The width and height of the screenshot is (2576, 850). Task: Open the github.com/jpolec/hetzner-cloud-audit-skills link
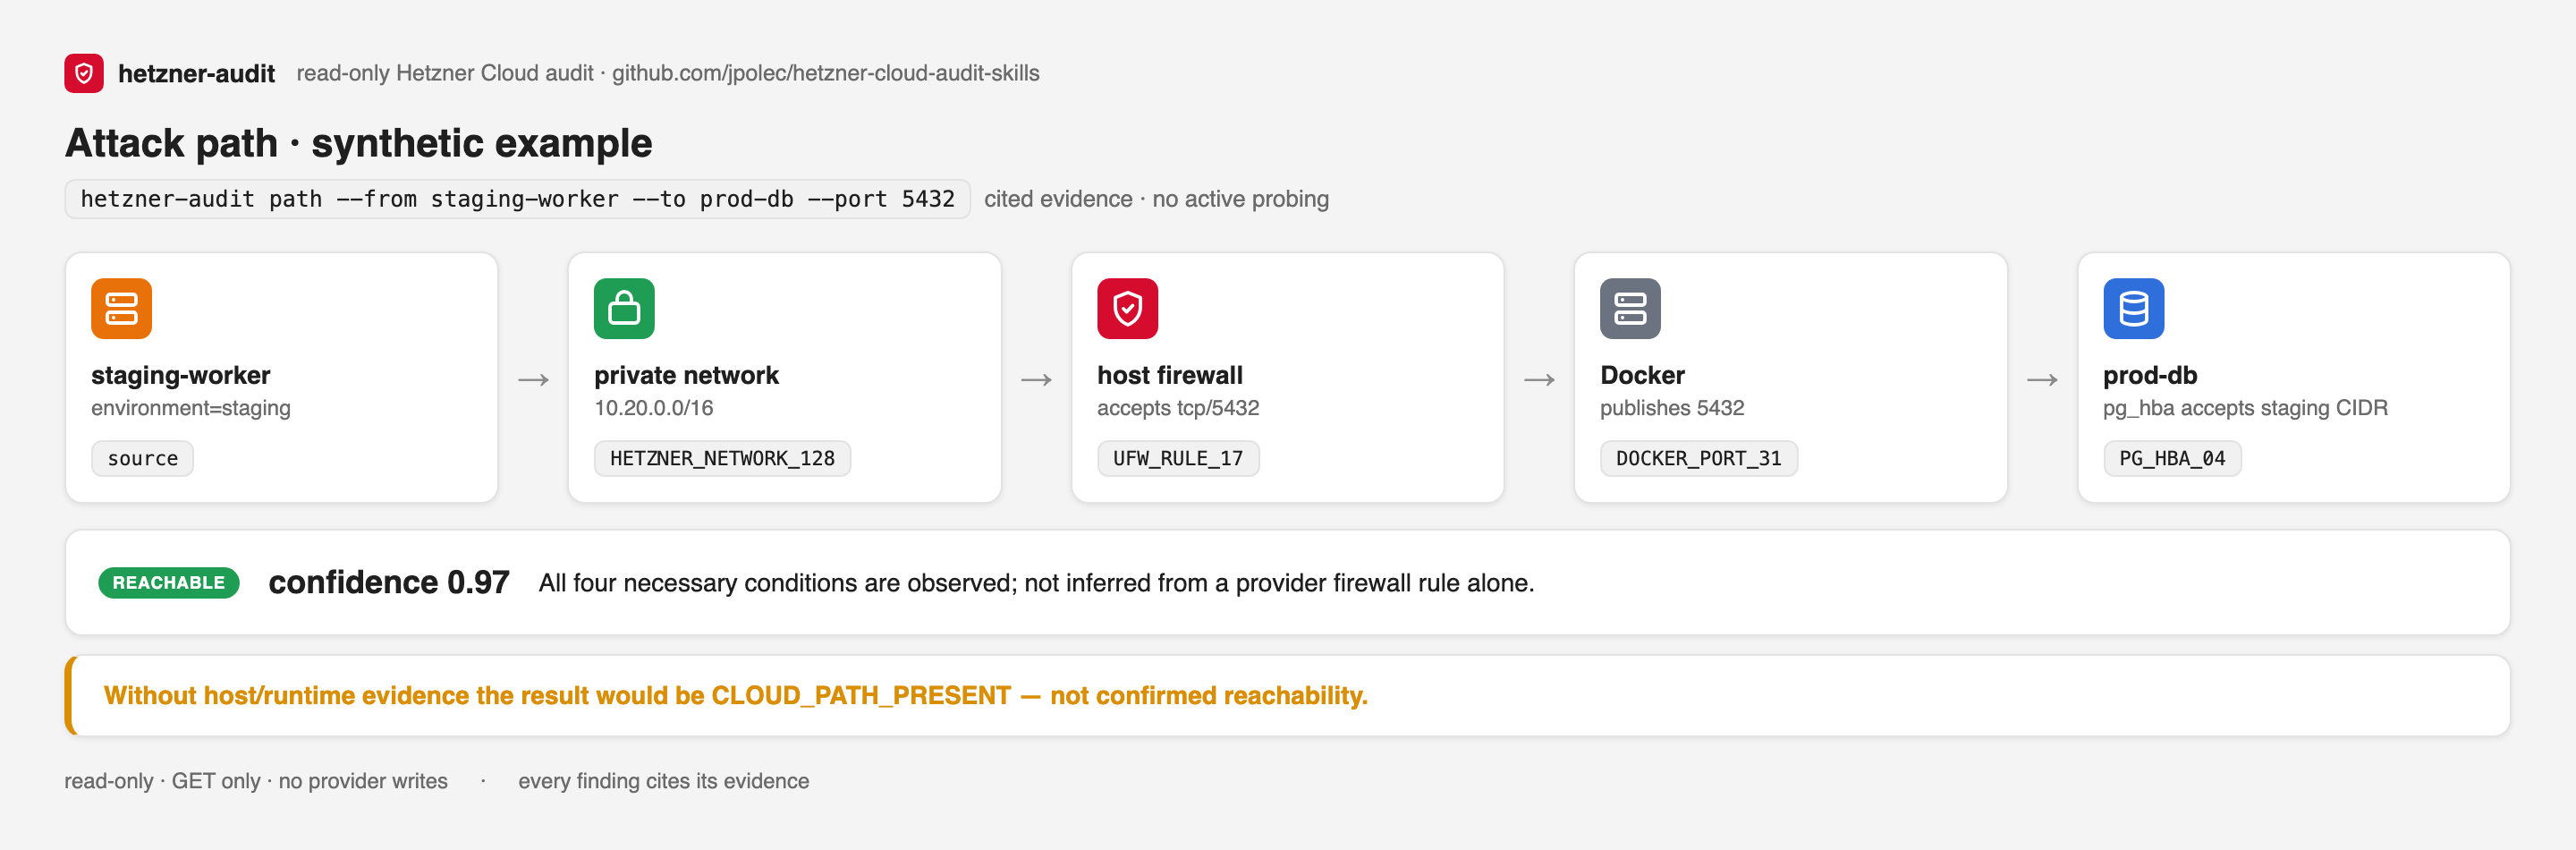coord(825,73)
